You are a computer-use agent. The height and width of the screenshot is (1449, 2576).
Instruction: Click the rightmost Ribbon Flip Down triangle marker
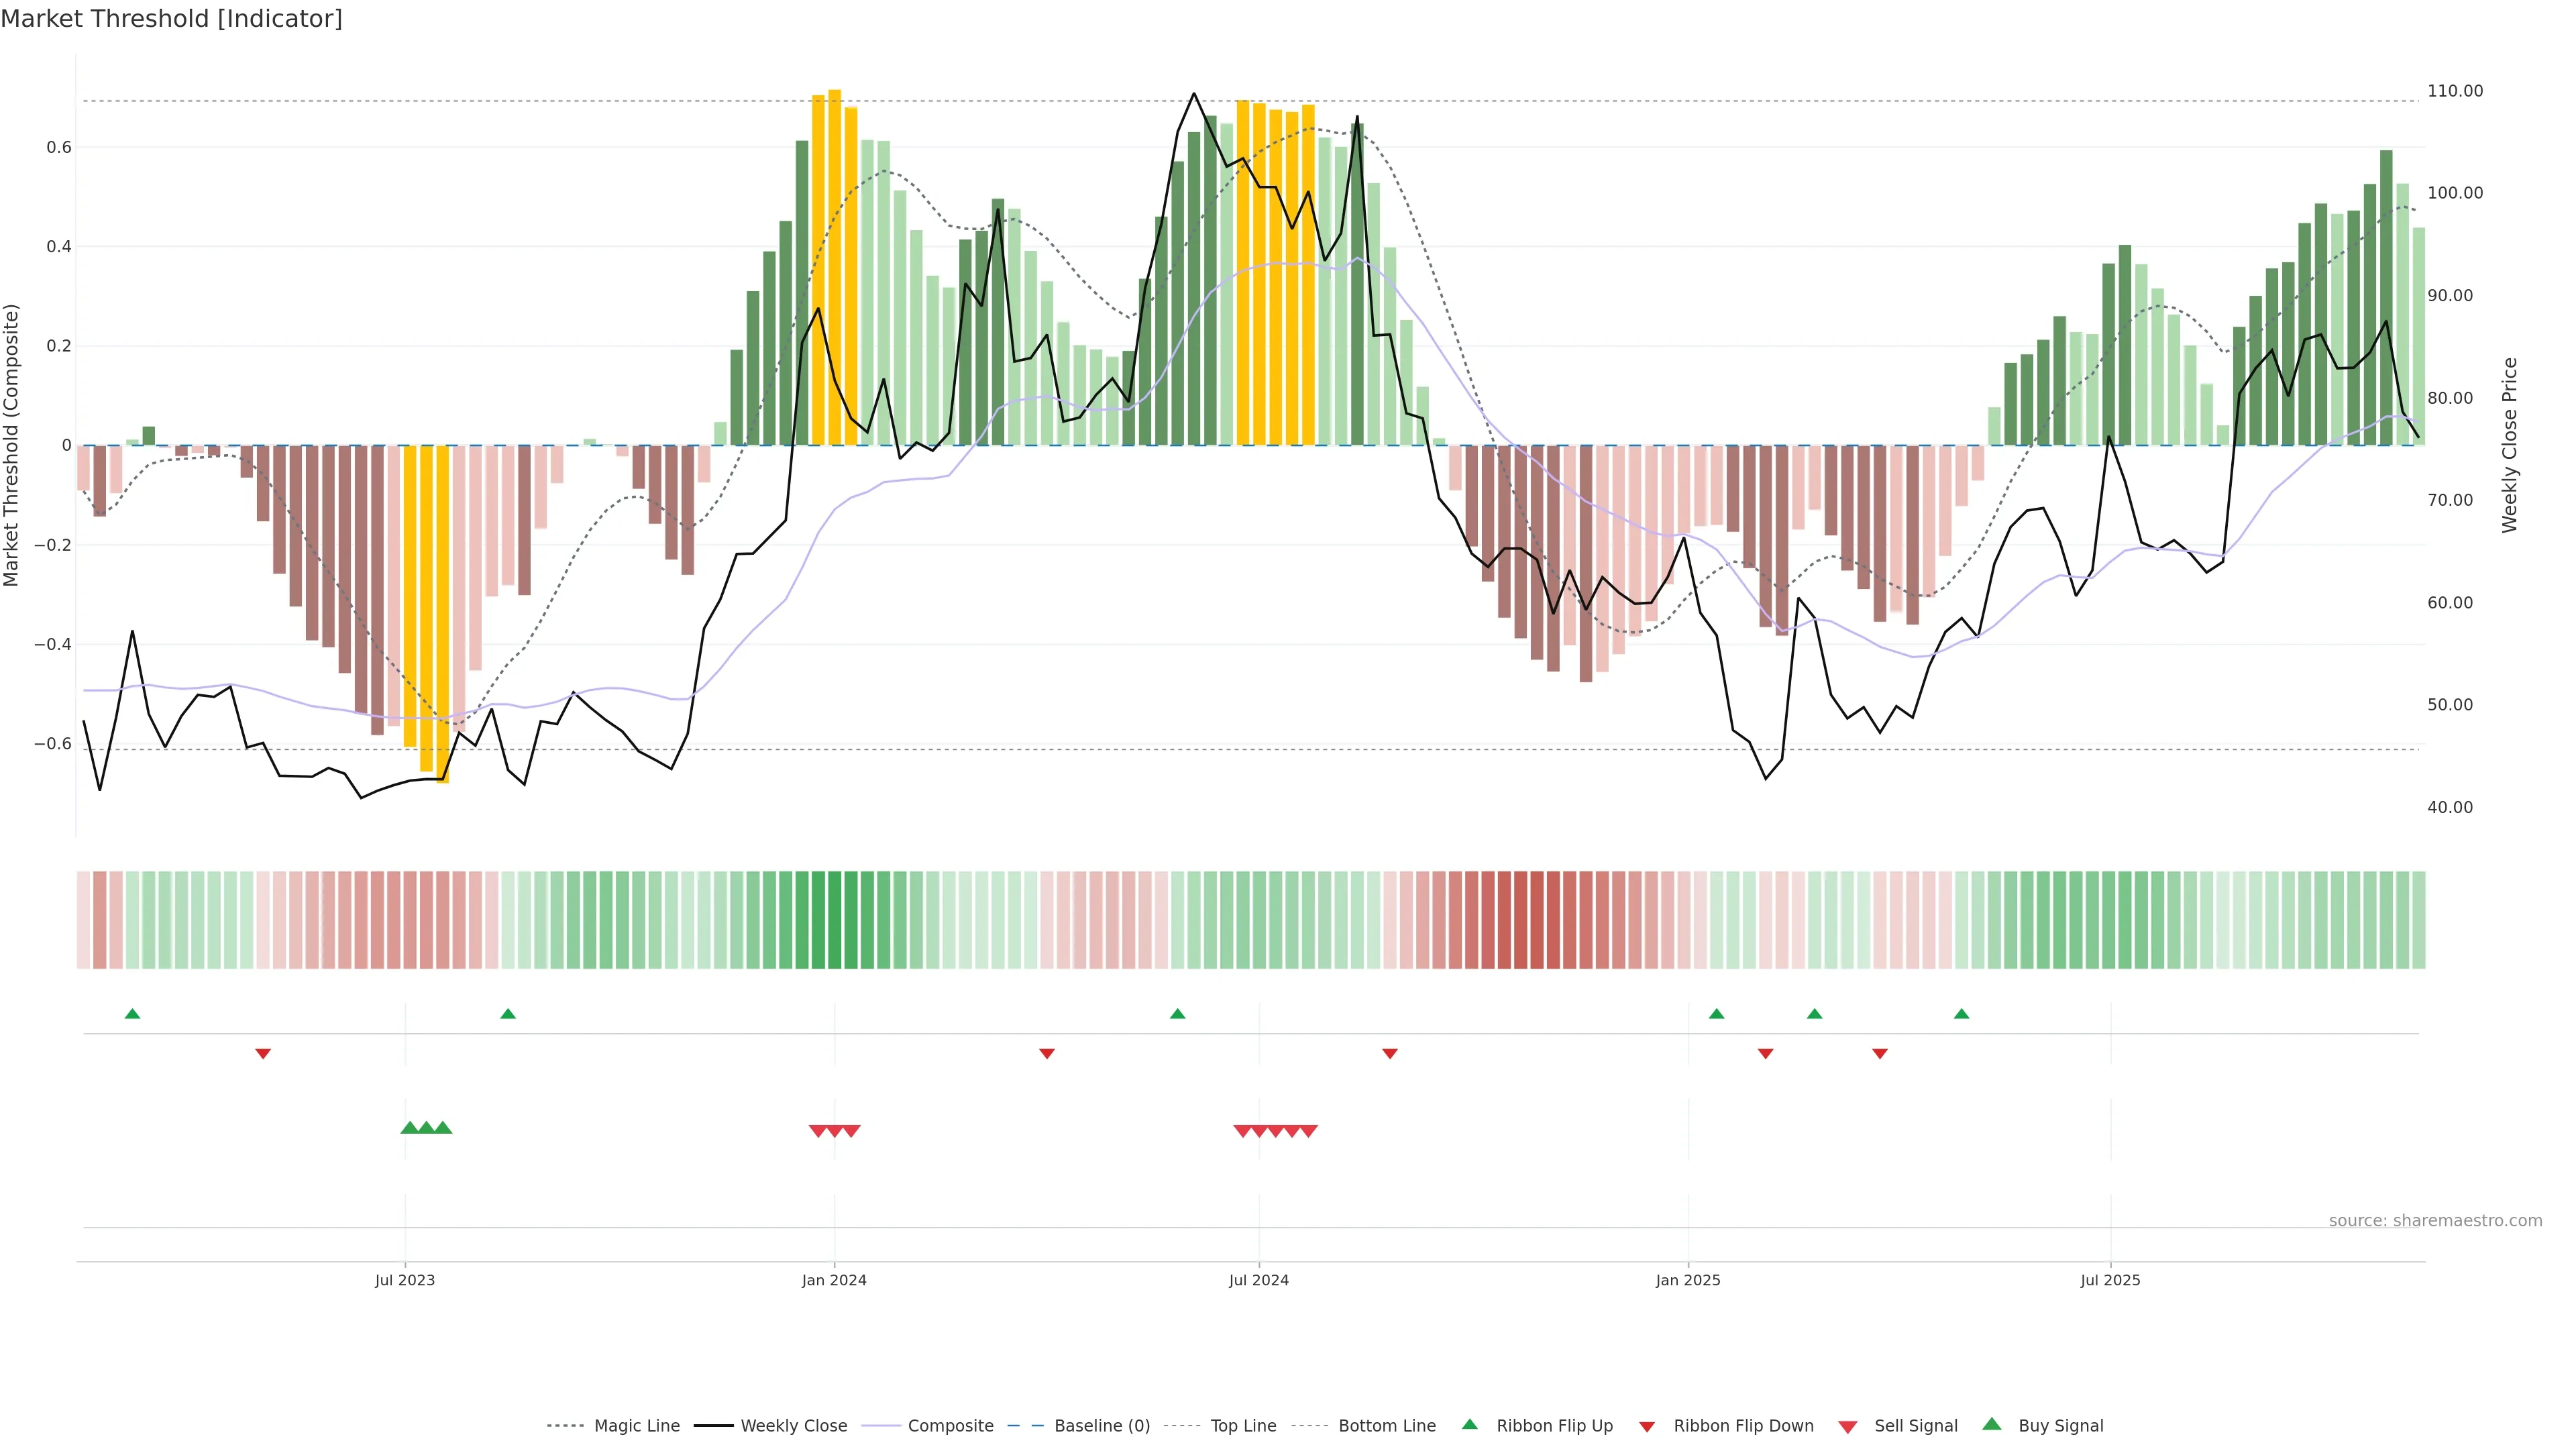pos(1880,1054)
